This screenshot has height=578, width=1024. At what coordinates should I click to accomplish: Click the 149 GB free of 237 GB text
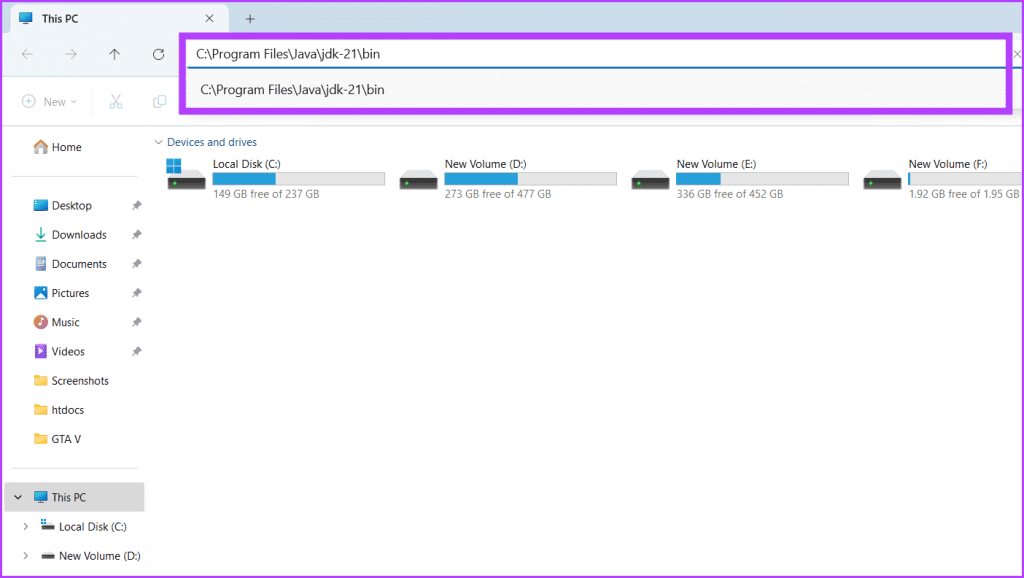point(266,194)
